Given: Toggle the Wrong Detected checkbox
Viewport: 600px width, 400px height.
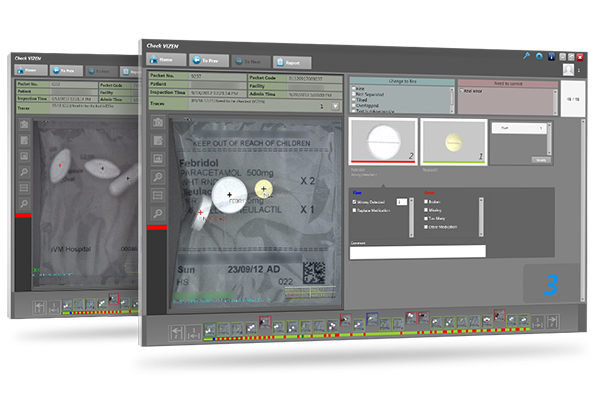Looking at the screenshot, I should click(x=355, y=202).
